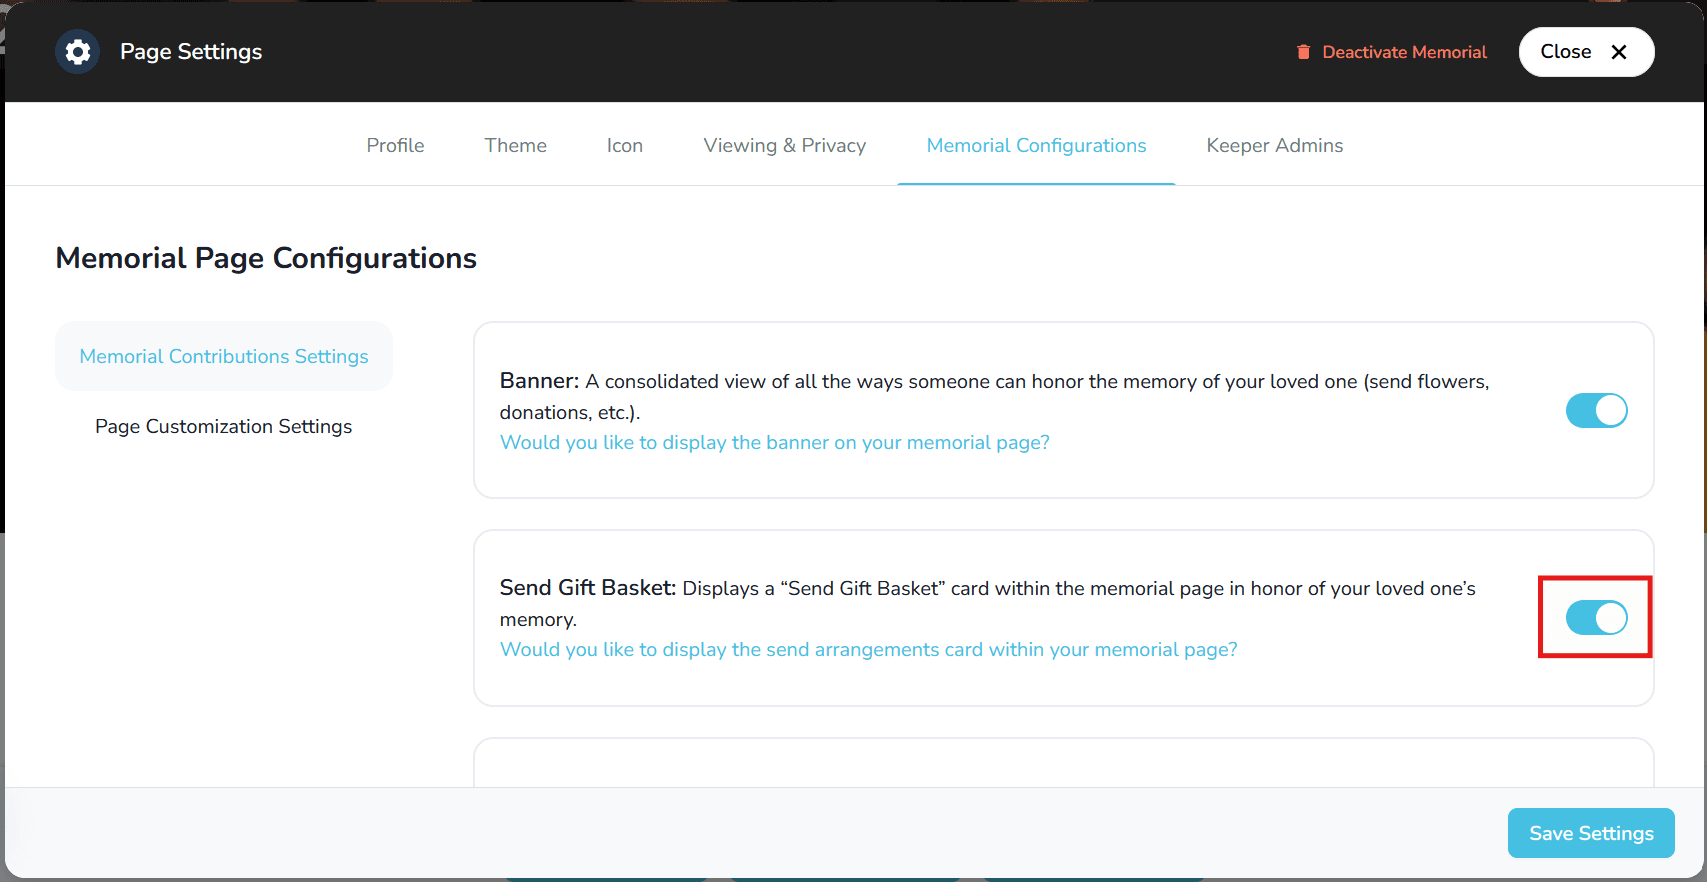
Task: Open Page Customization Settings section
Action: point(224,427)
